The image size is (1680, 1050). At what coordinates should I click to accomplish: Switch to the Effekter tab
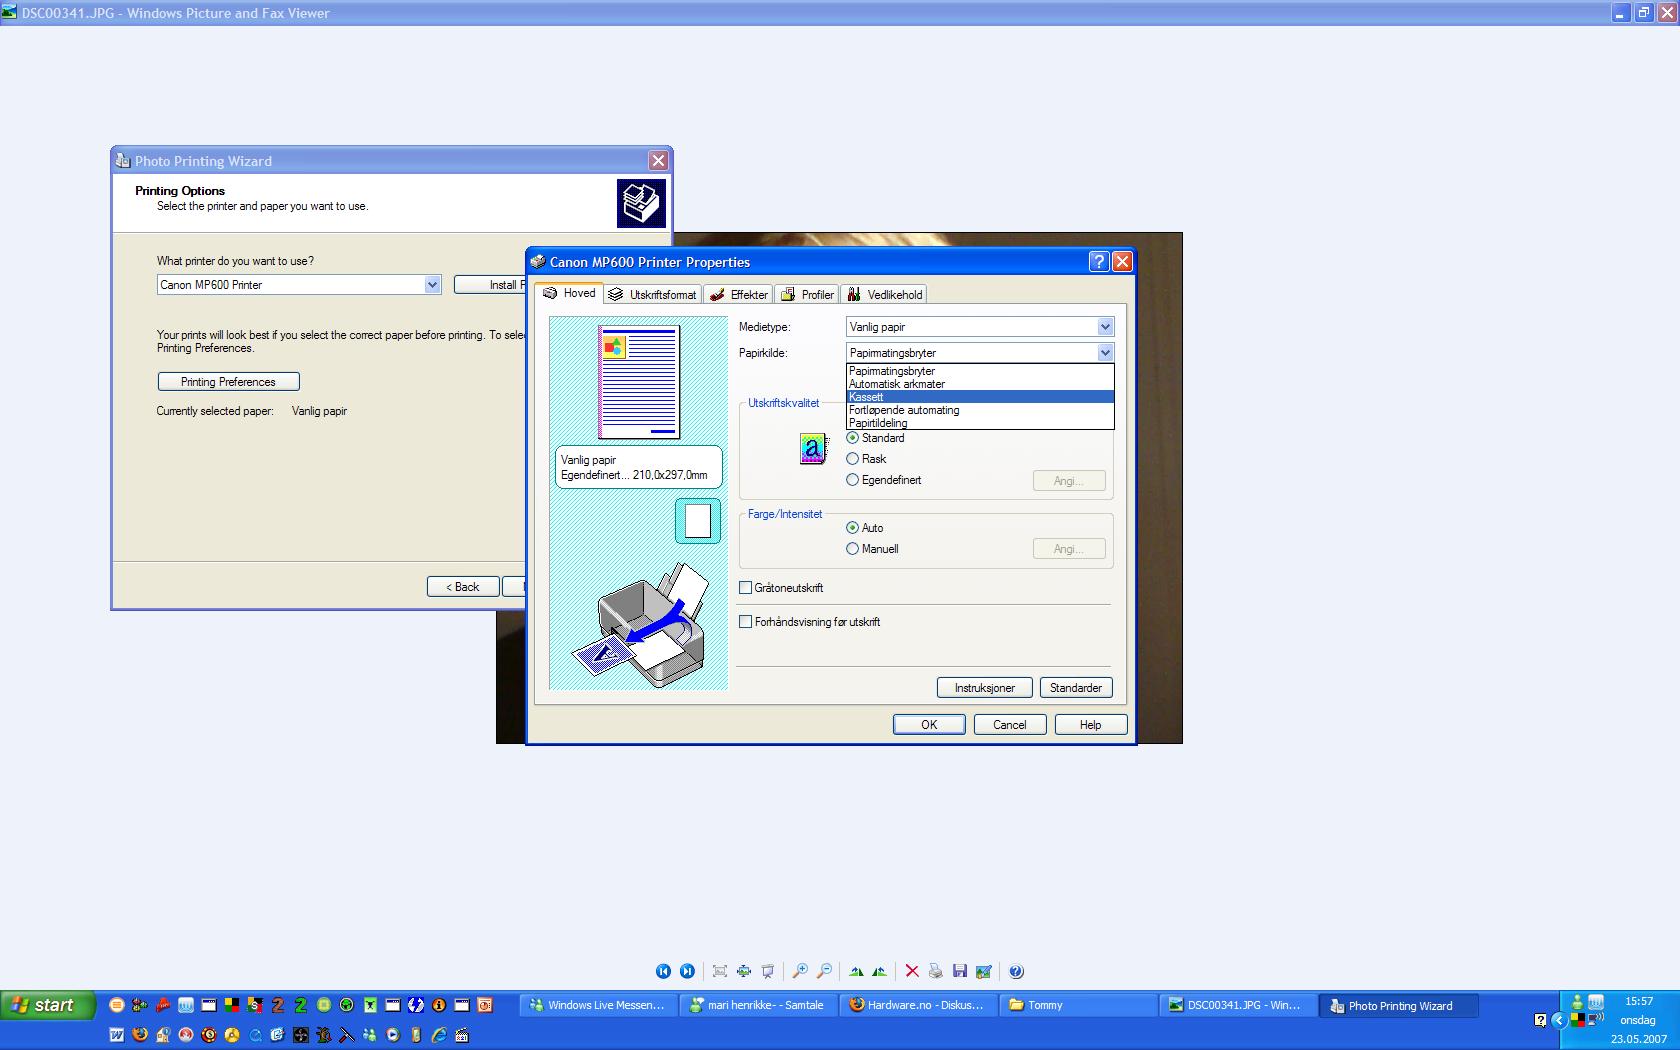tap(738, 295)
